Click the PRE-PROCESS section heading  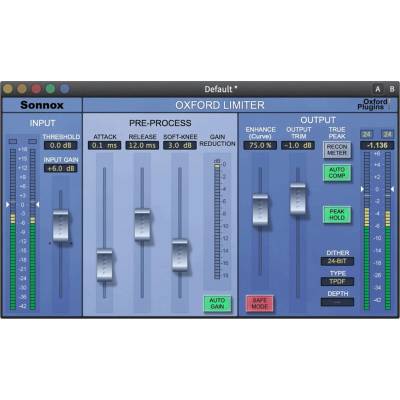(x=160, y=123)
